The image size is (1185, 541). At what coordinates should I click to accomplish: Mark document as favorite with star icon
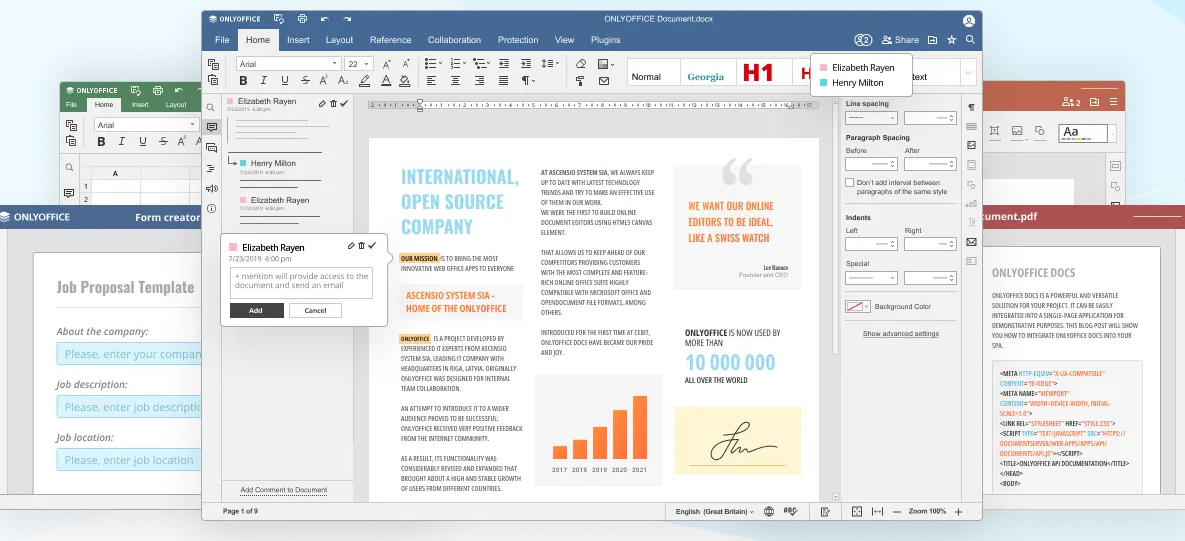coord(951,40)
